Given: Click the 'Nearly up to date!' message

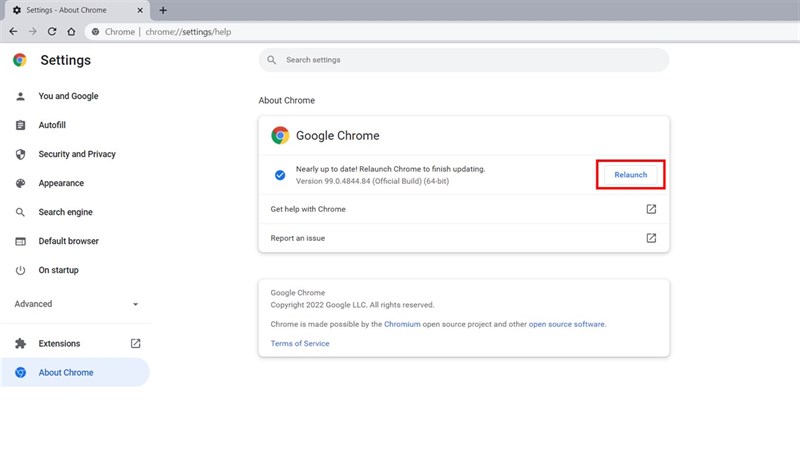Looking at the screenshot, I should pos(390,169).
